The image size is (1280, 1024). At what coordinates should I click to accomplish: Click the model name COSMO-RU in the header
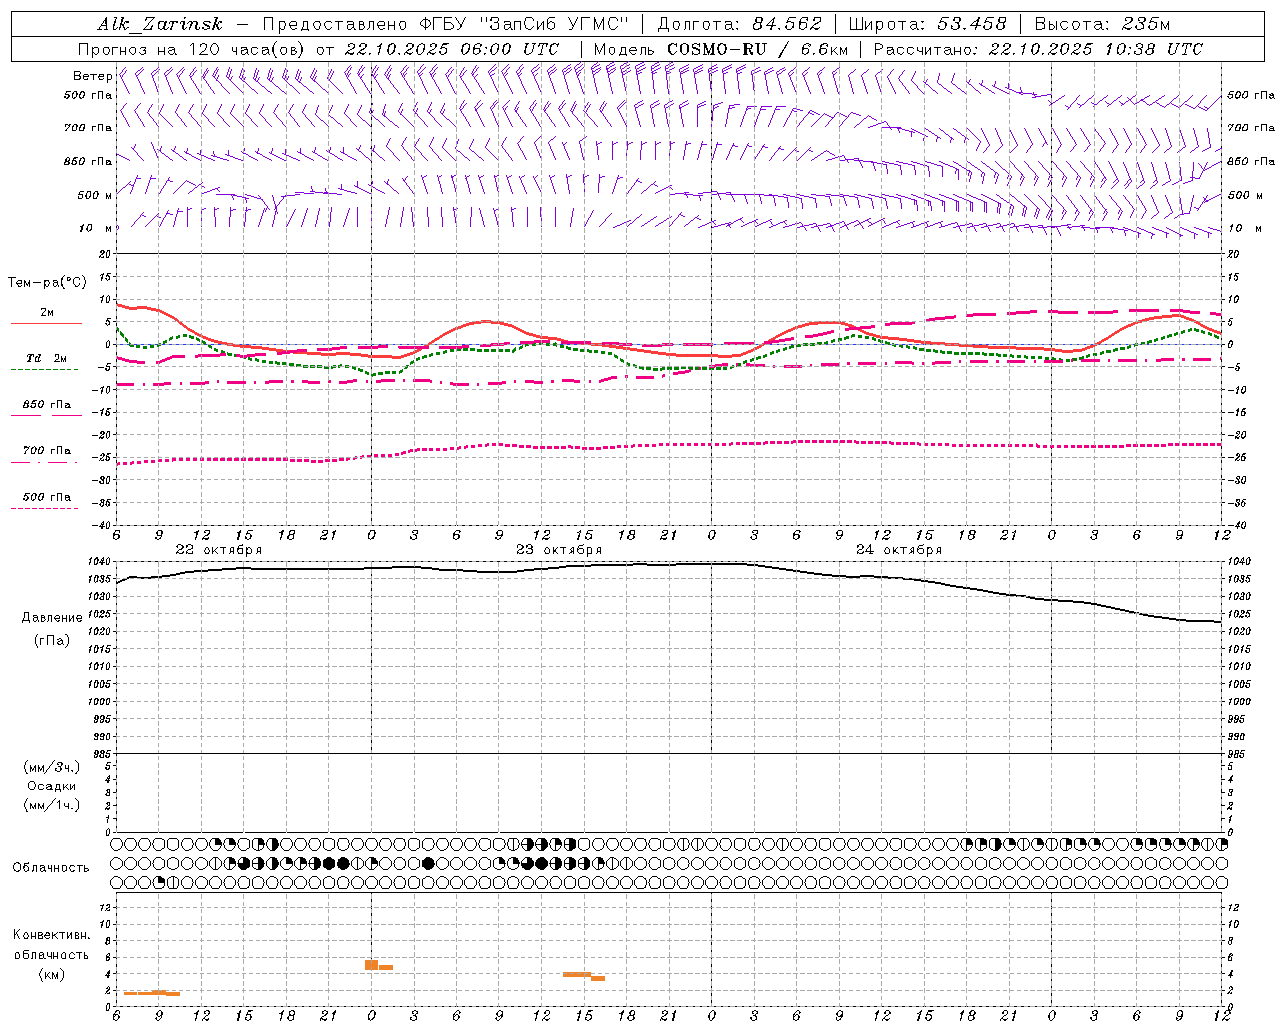711,49
